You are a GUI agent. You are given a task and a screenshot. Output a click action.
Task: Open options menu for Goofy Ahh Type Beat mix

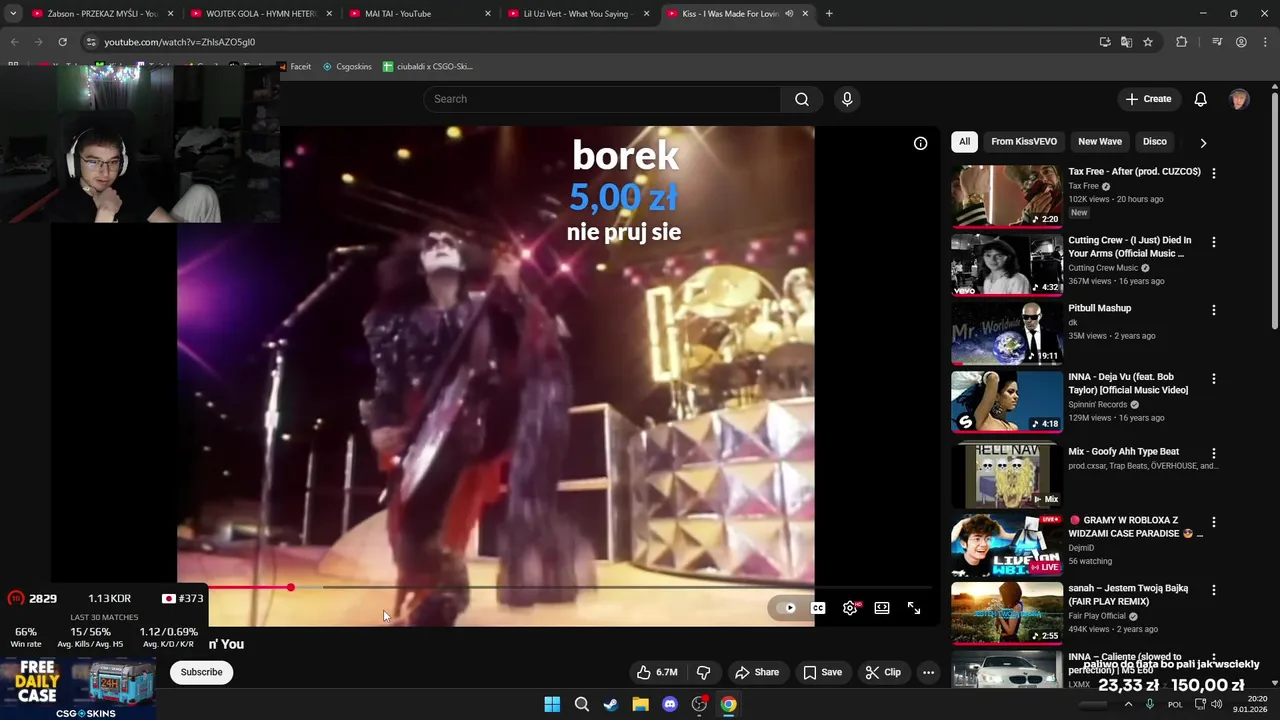pyautogui.click(x=1214, y=453)
